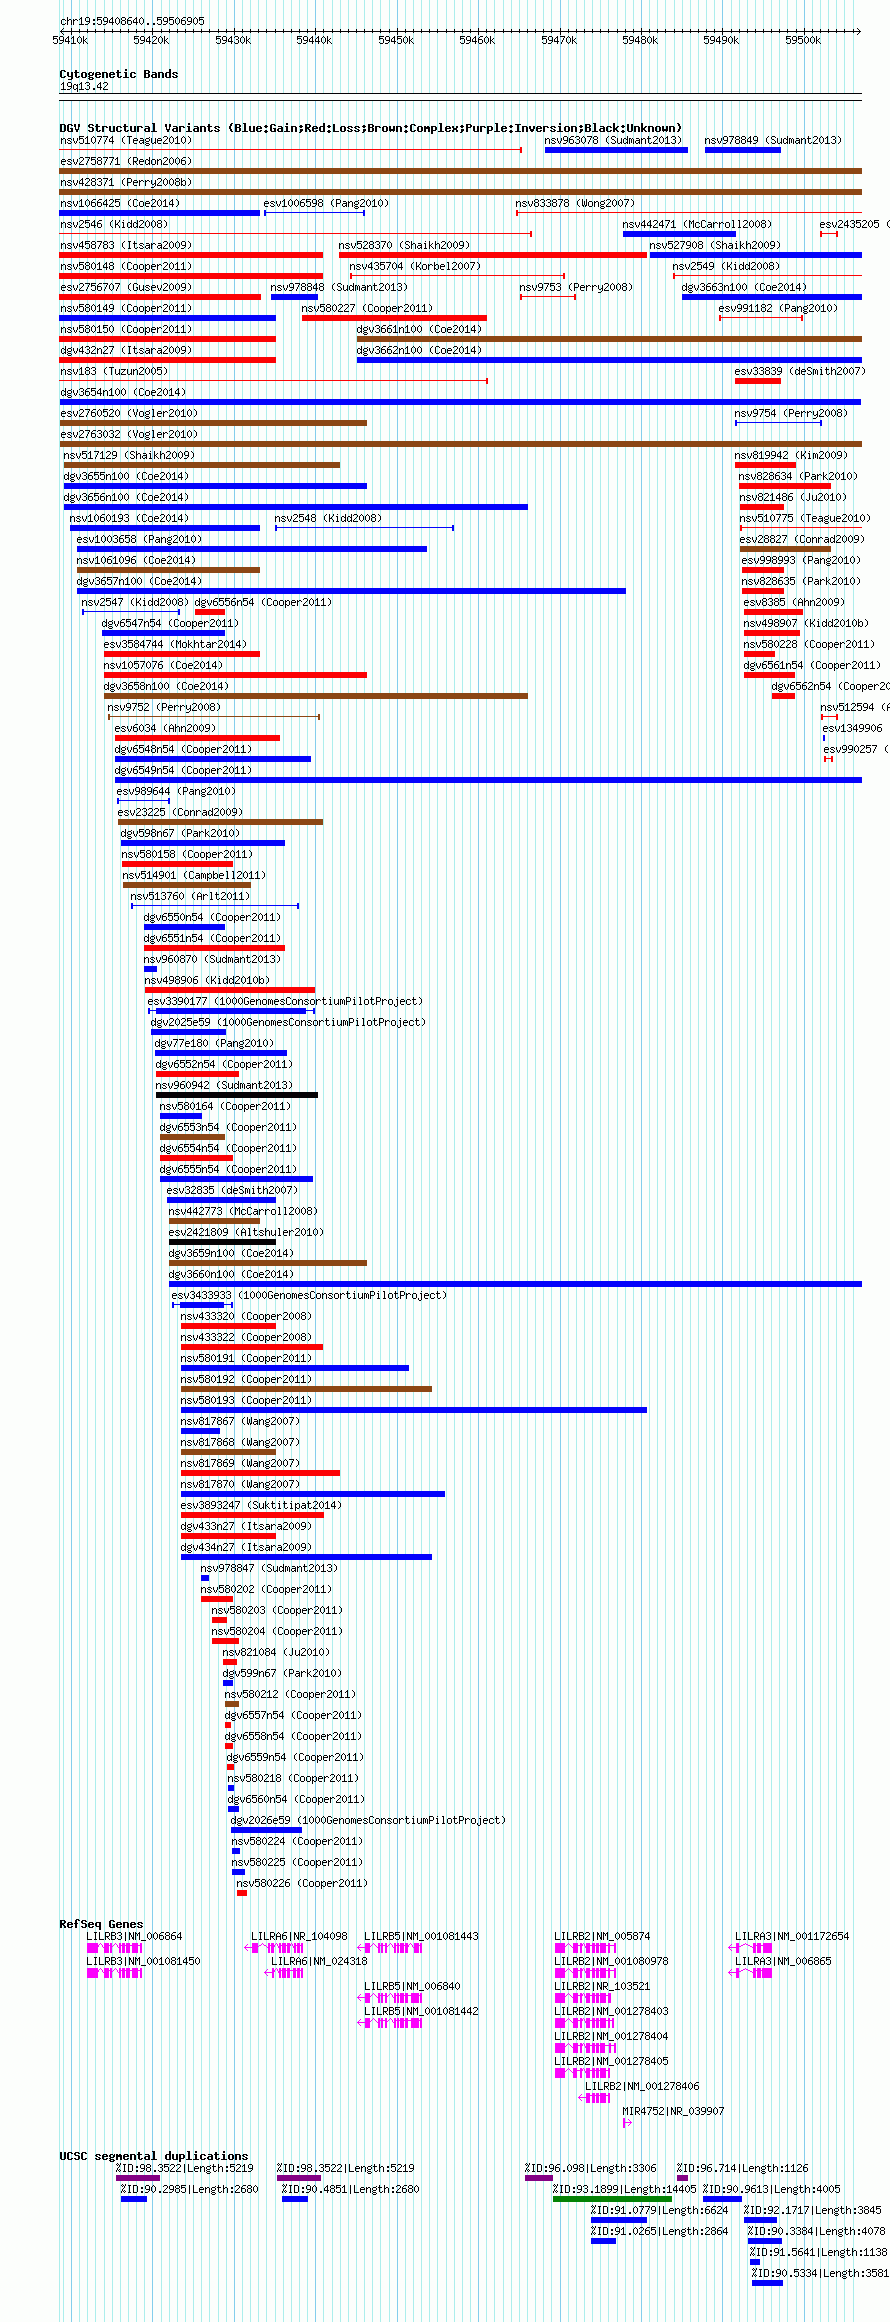Select variant label esv28827 (Conrad2009)
This screenshot has height=2322, width=890.
tap(800, 540)
